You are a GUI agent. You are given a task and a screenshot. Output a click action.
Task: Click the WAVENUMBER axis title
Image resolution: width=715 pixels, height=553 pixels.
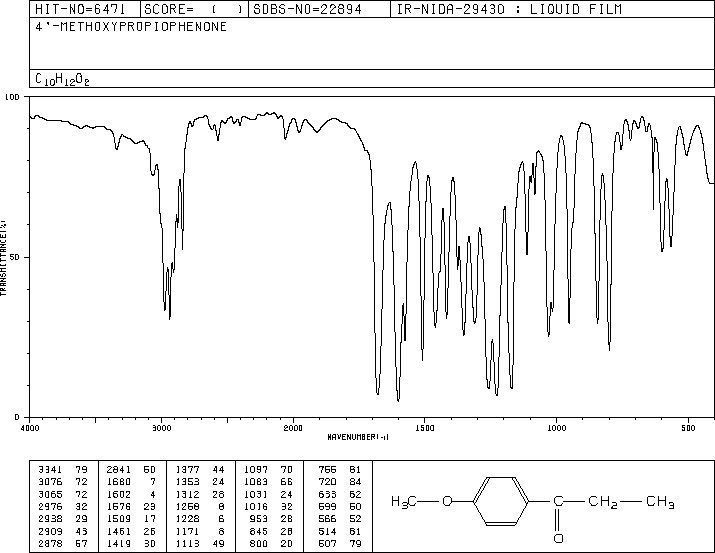(358, 437)
